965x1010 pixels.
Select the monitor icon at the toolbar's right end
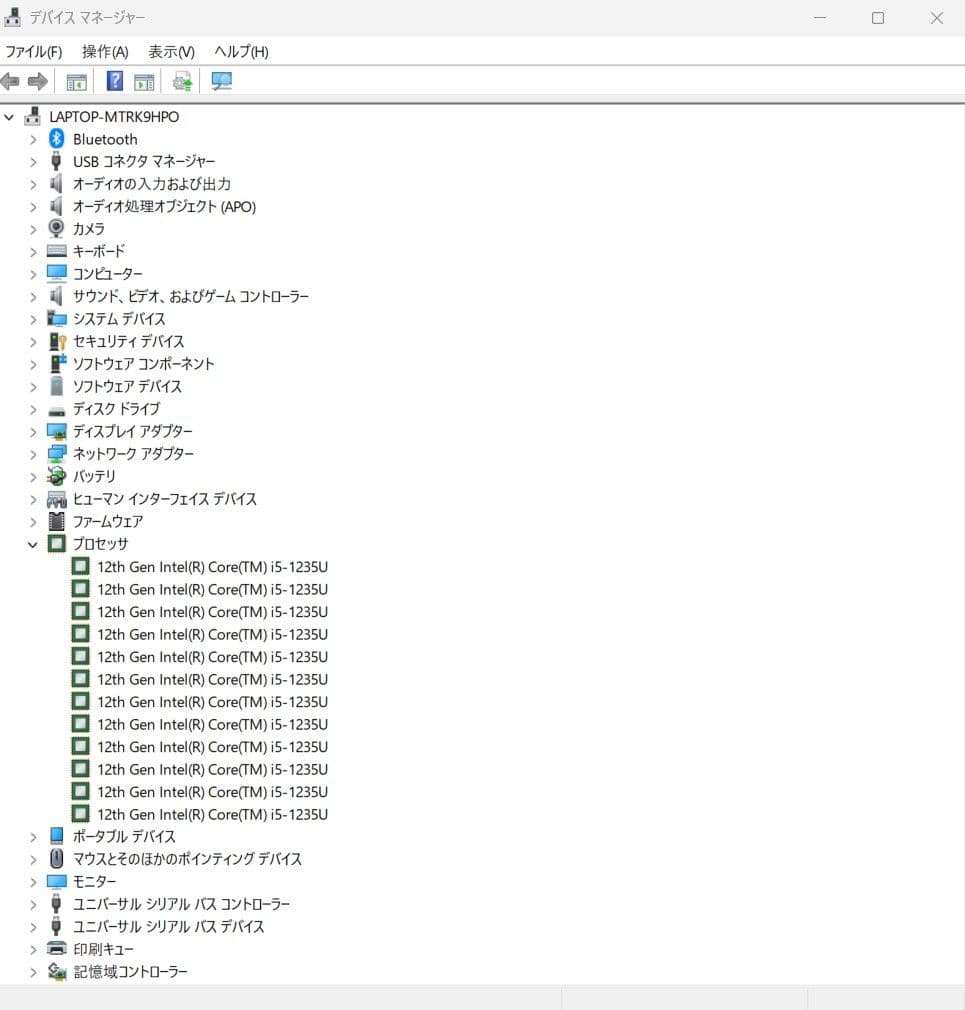221,81
